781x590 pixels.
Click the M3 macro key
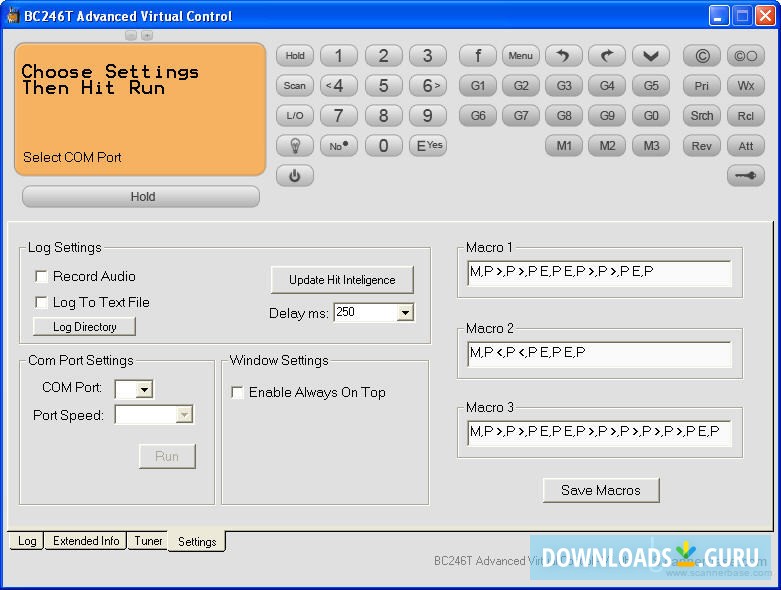651,146
